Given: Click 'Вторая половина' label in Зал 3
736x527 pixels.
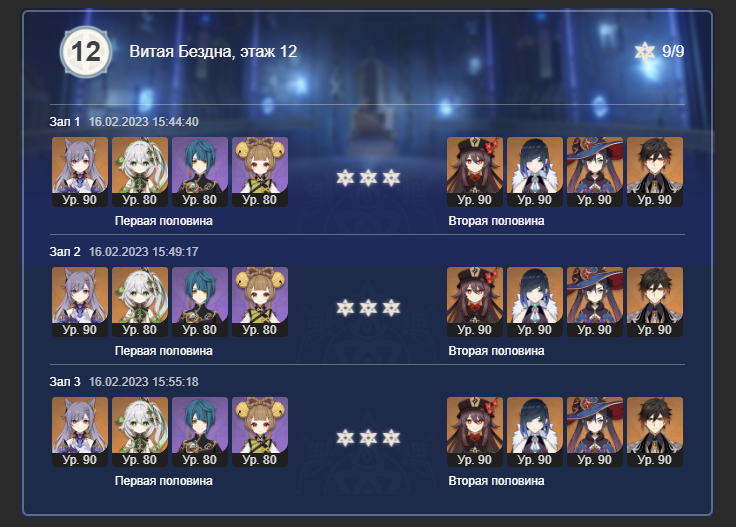Looking at the screenshot, I should click(x=496, y=481).
